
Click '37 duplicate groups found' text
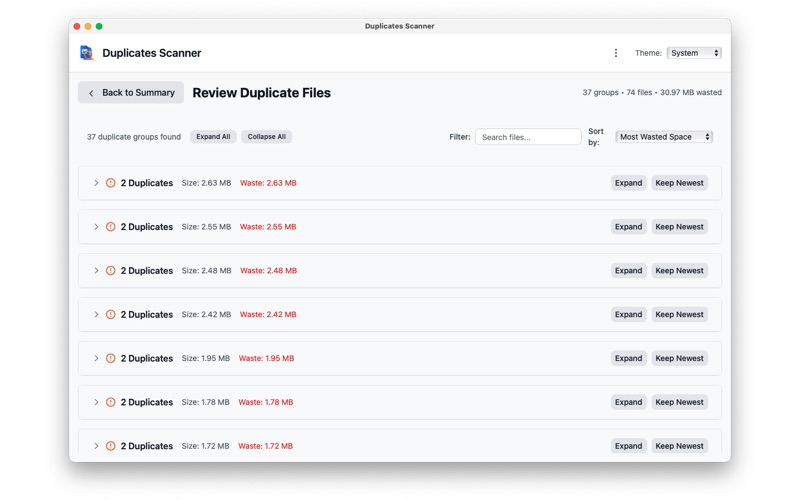click(134, 137)
